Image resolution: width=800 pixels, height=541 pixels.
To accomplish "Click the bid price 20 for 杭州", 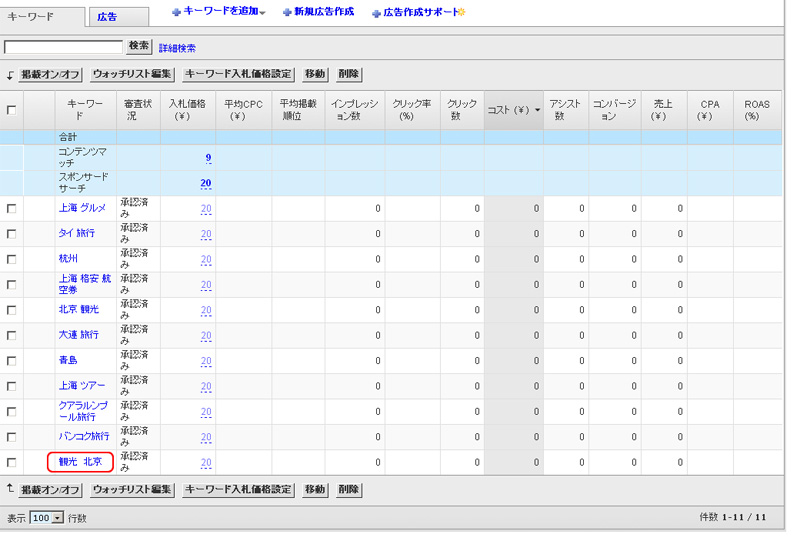I will 206,259.
